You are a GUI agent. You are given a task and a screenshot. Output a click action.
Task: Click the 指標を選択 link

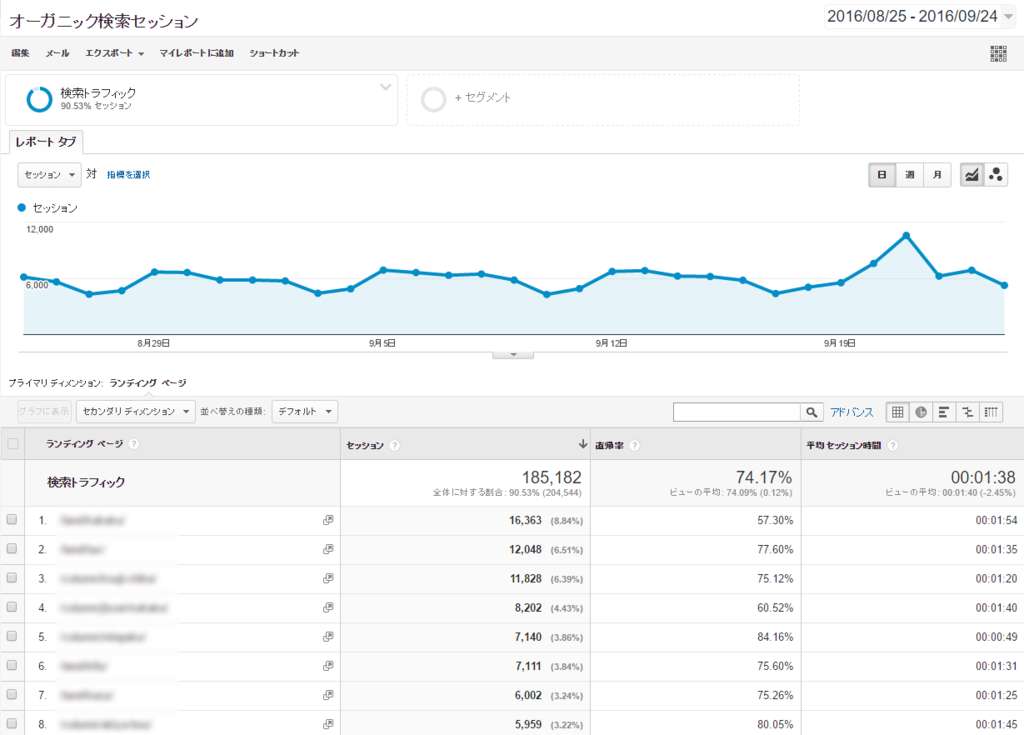[129, 174]
